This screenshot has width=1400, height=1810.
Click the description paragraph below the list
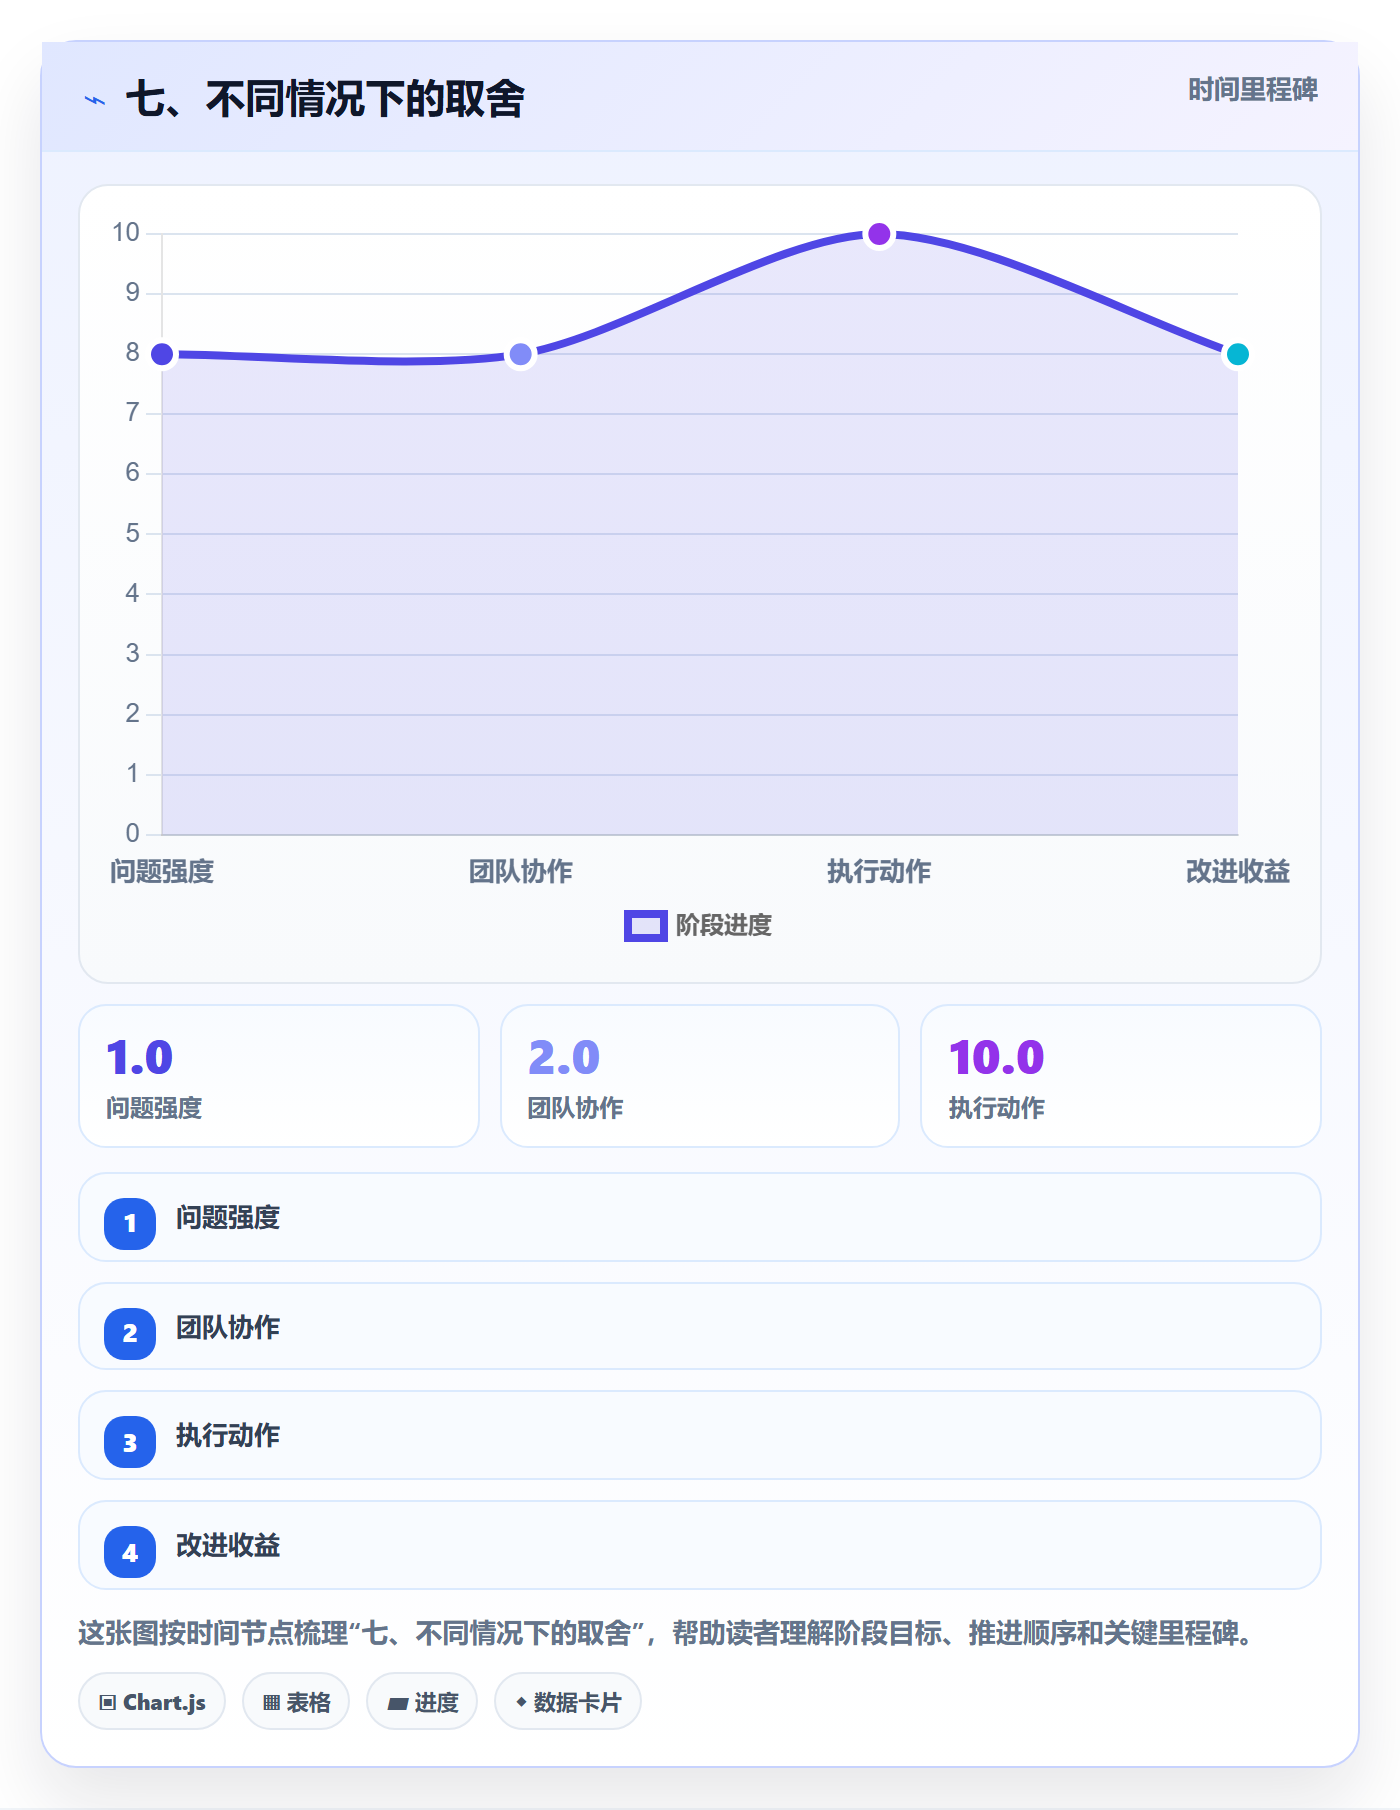click(666, 1634)
